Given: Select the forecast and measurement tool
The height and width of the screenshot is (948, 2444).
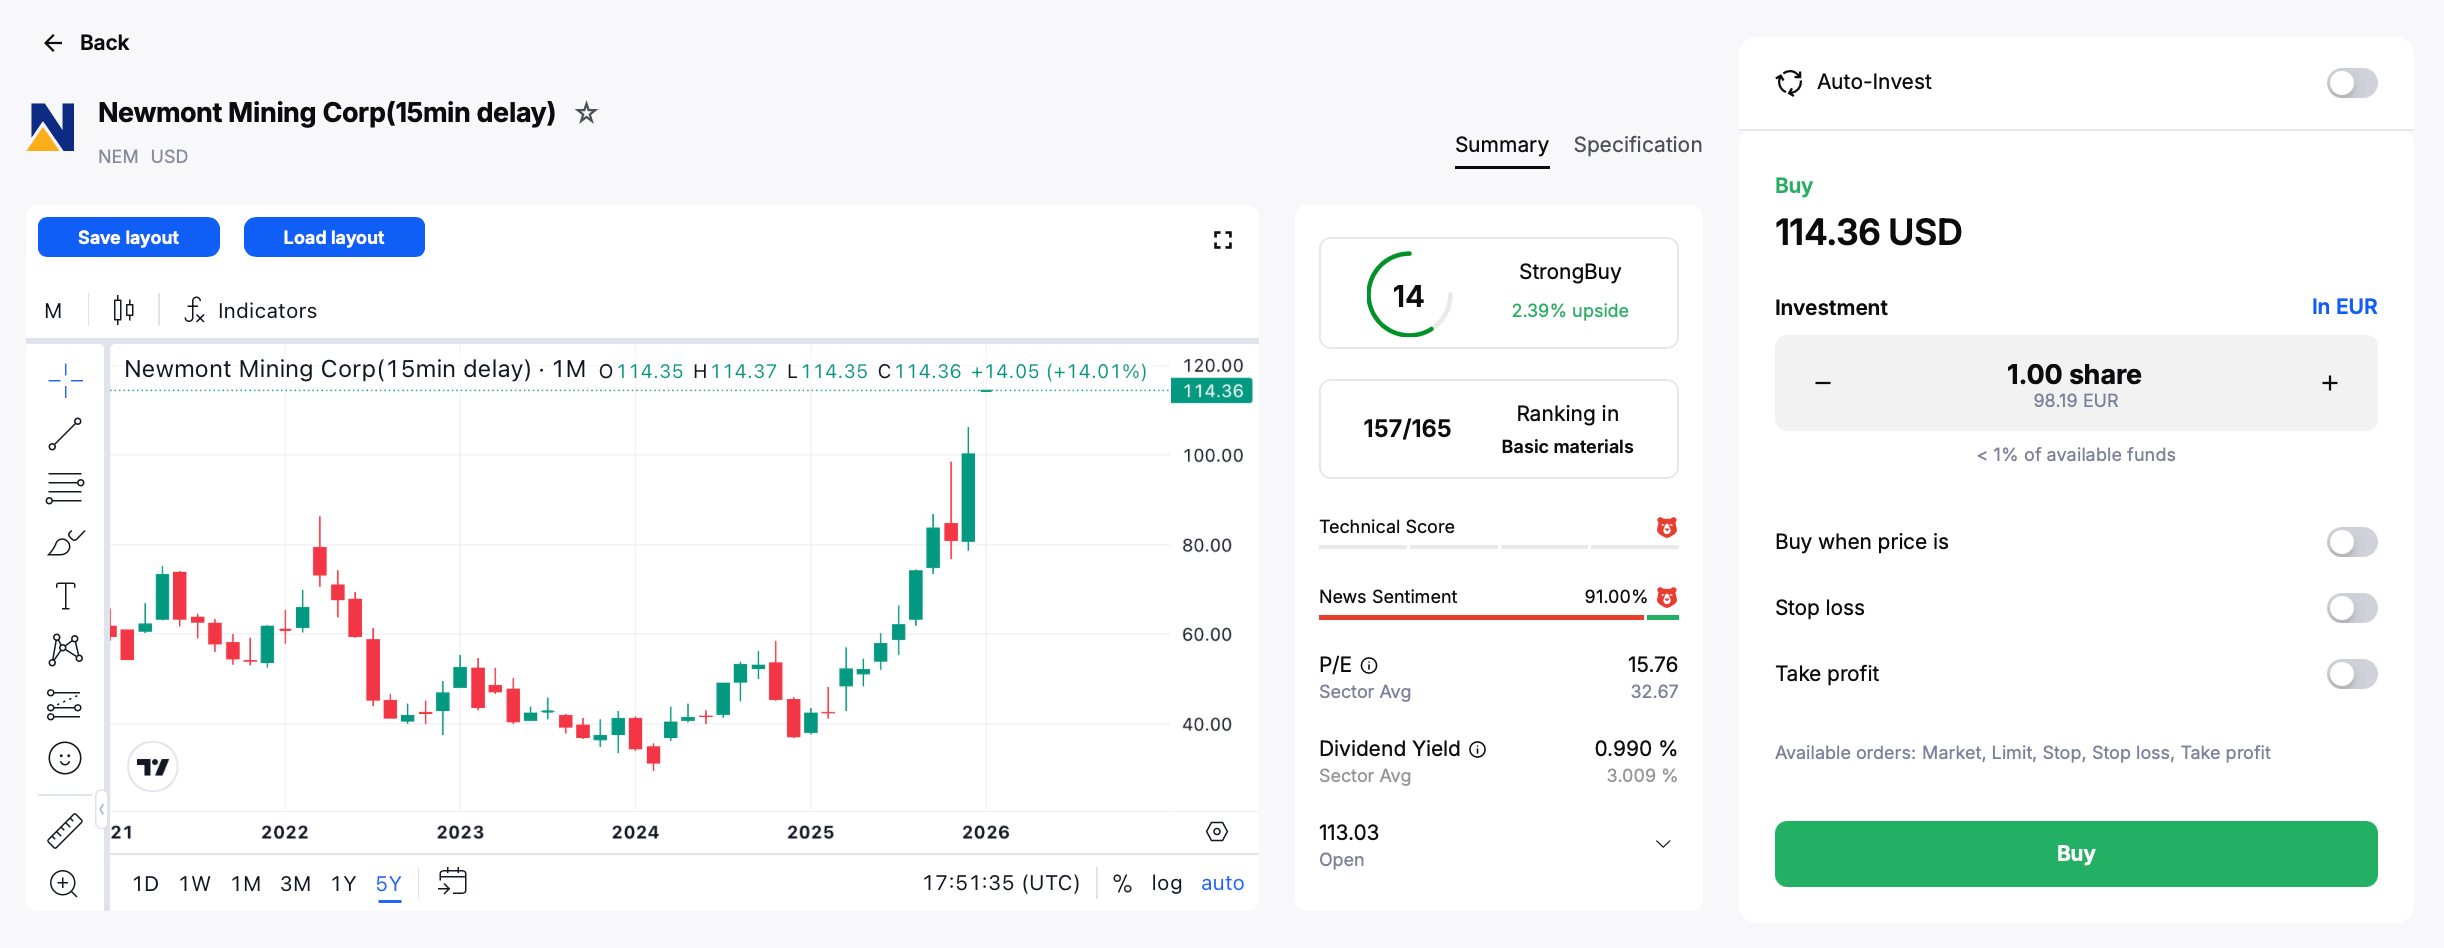Looking at the screenshot, I should (x=66, y=704).
